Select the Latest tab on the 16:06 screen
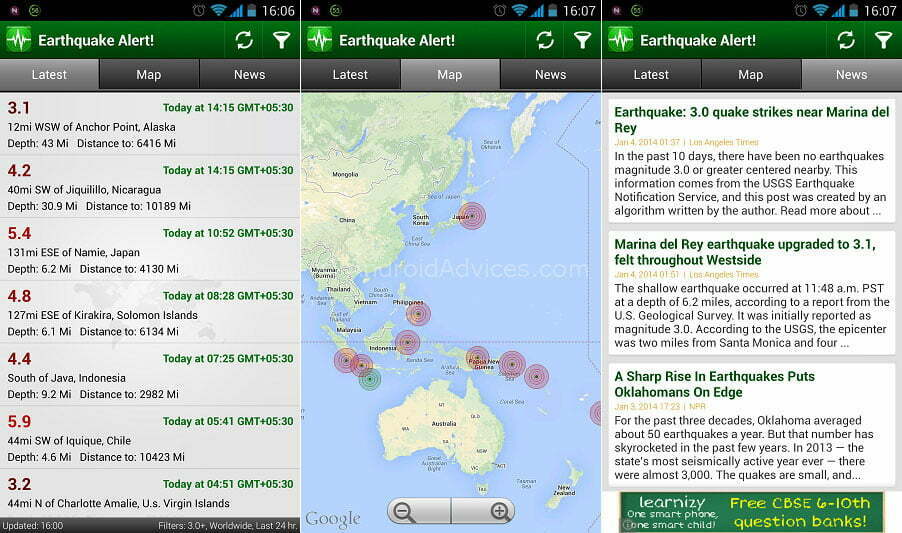 [x=49, y=75]
